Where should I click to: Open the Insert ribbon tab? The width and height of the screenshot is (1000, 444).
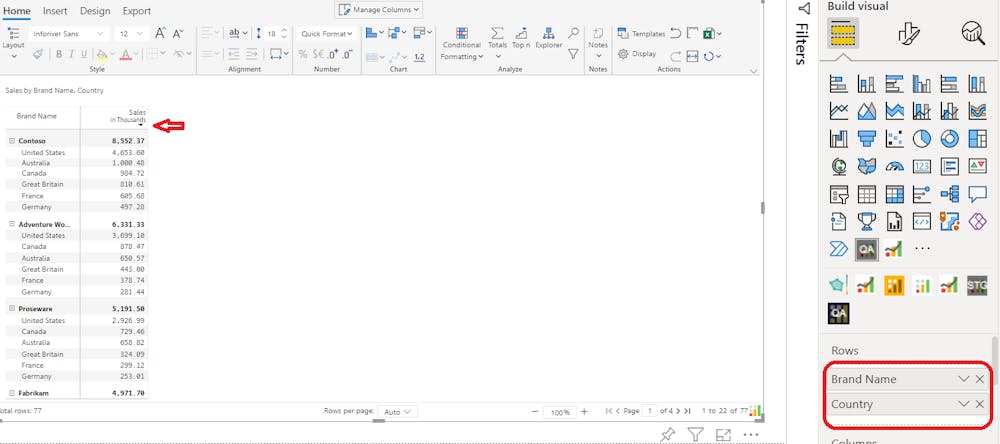[x=55, y=11]
